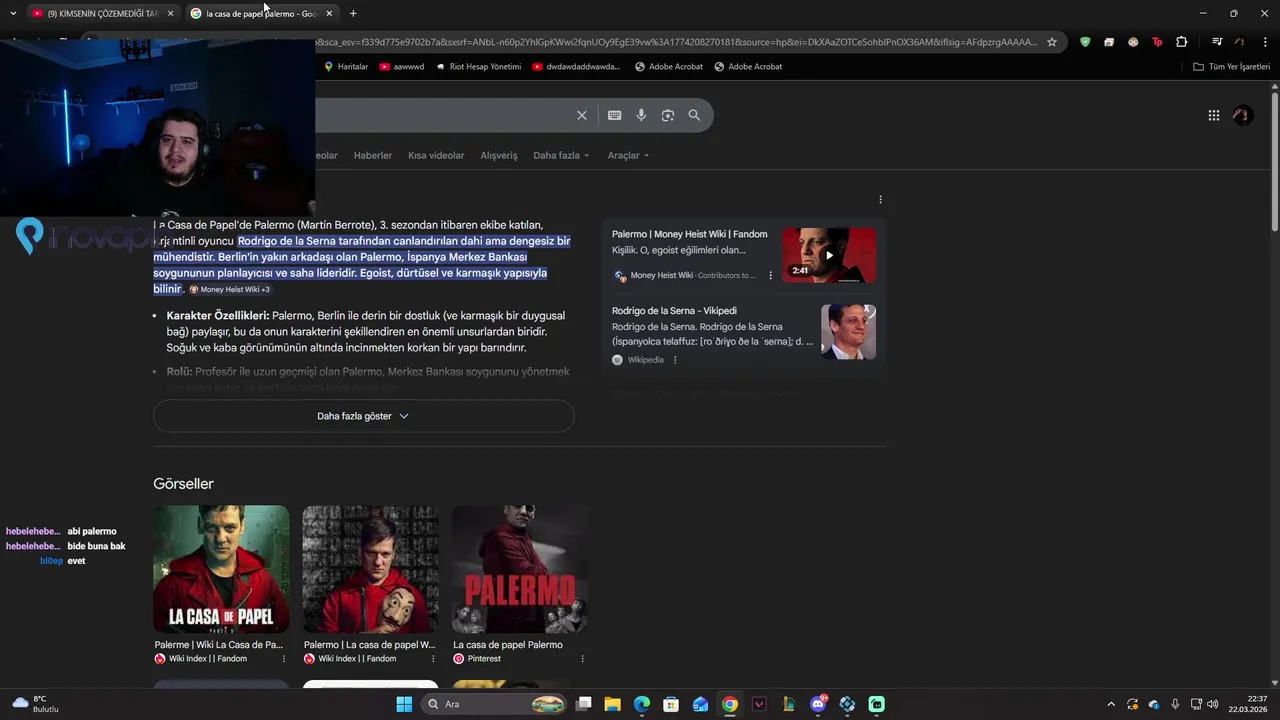The image size is (1280, 720).
Task: Search by image with Google Lens icon
Action: (668, 115)
